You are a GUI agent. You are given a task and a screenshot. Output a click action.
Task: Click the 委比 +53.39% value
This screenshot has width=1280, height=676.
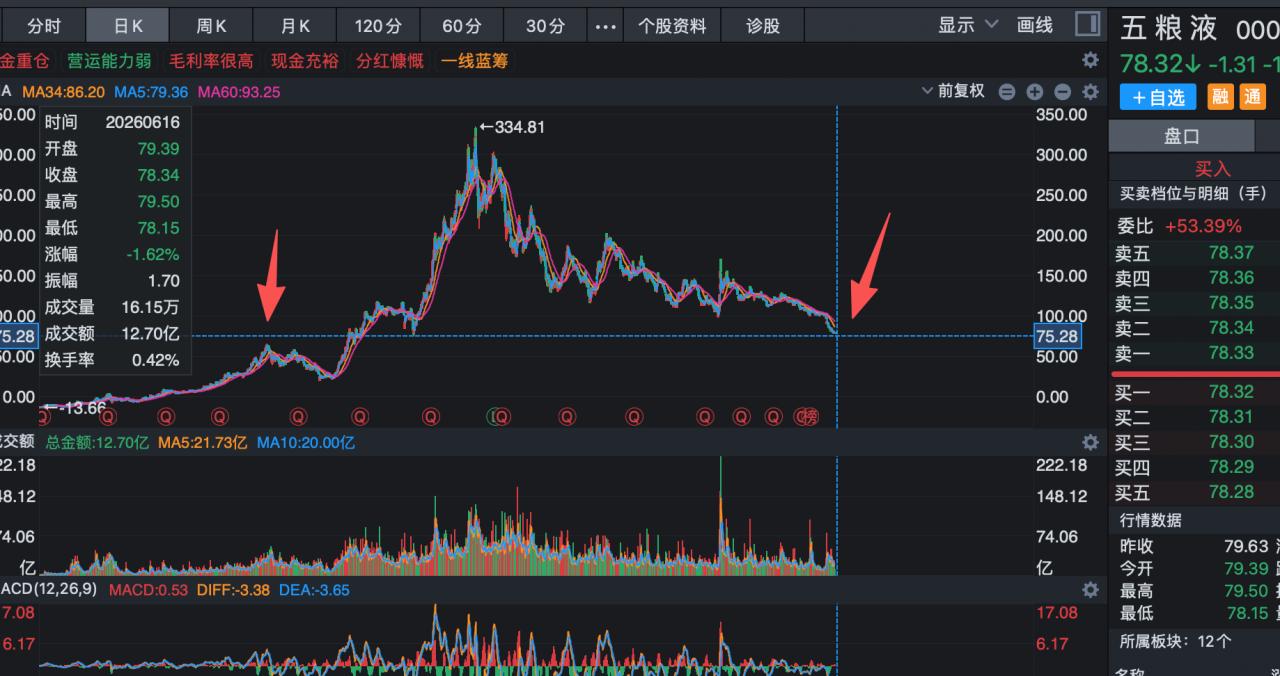coord(1203,226)
